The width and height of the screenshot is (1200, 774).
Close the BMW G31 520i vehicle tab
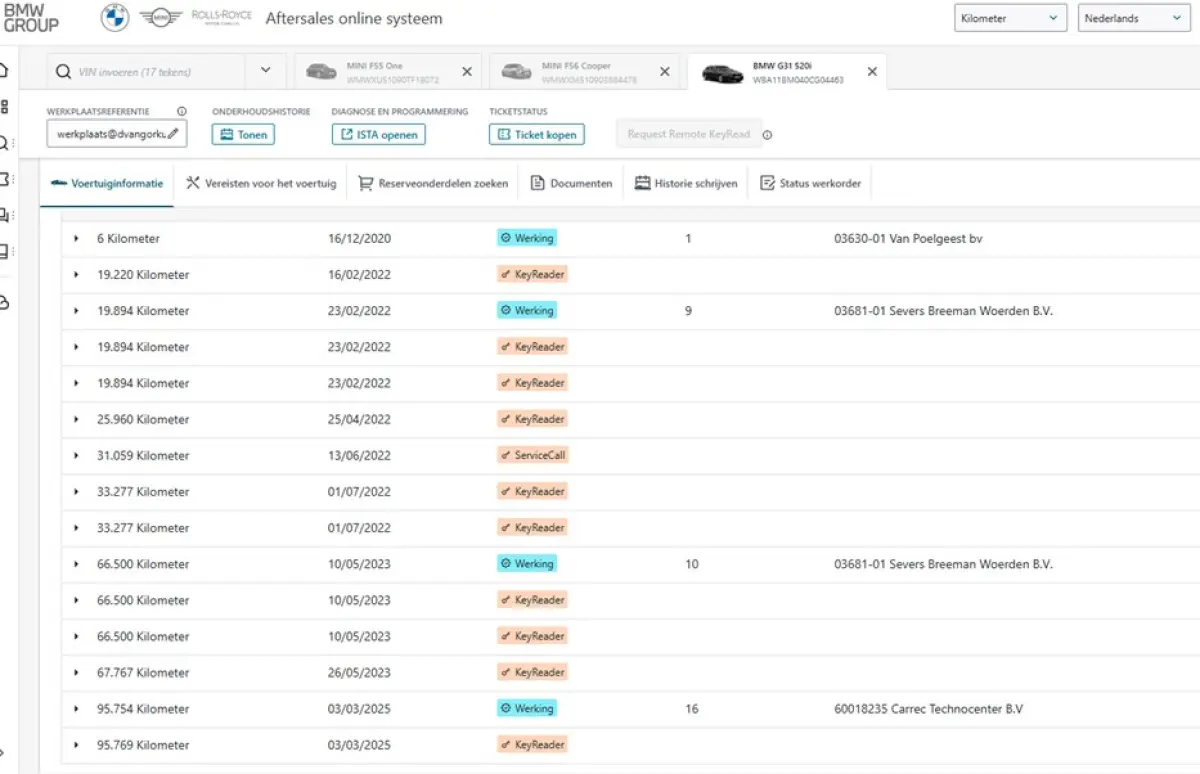click(x=872, y=72)
